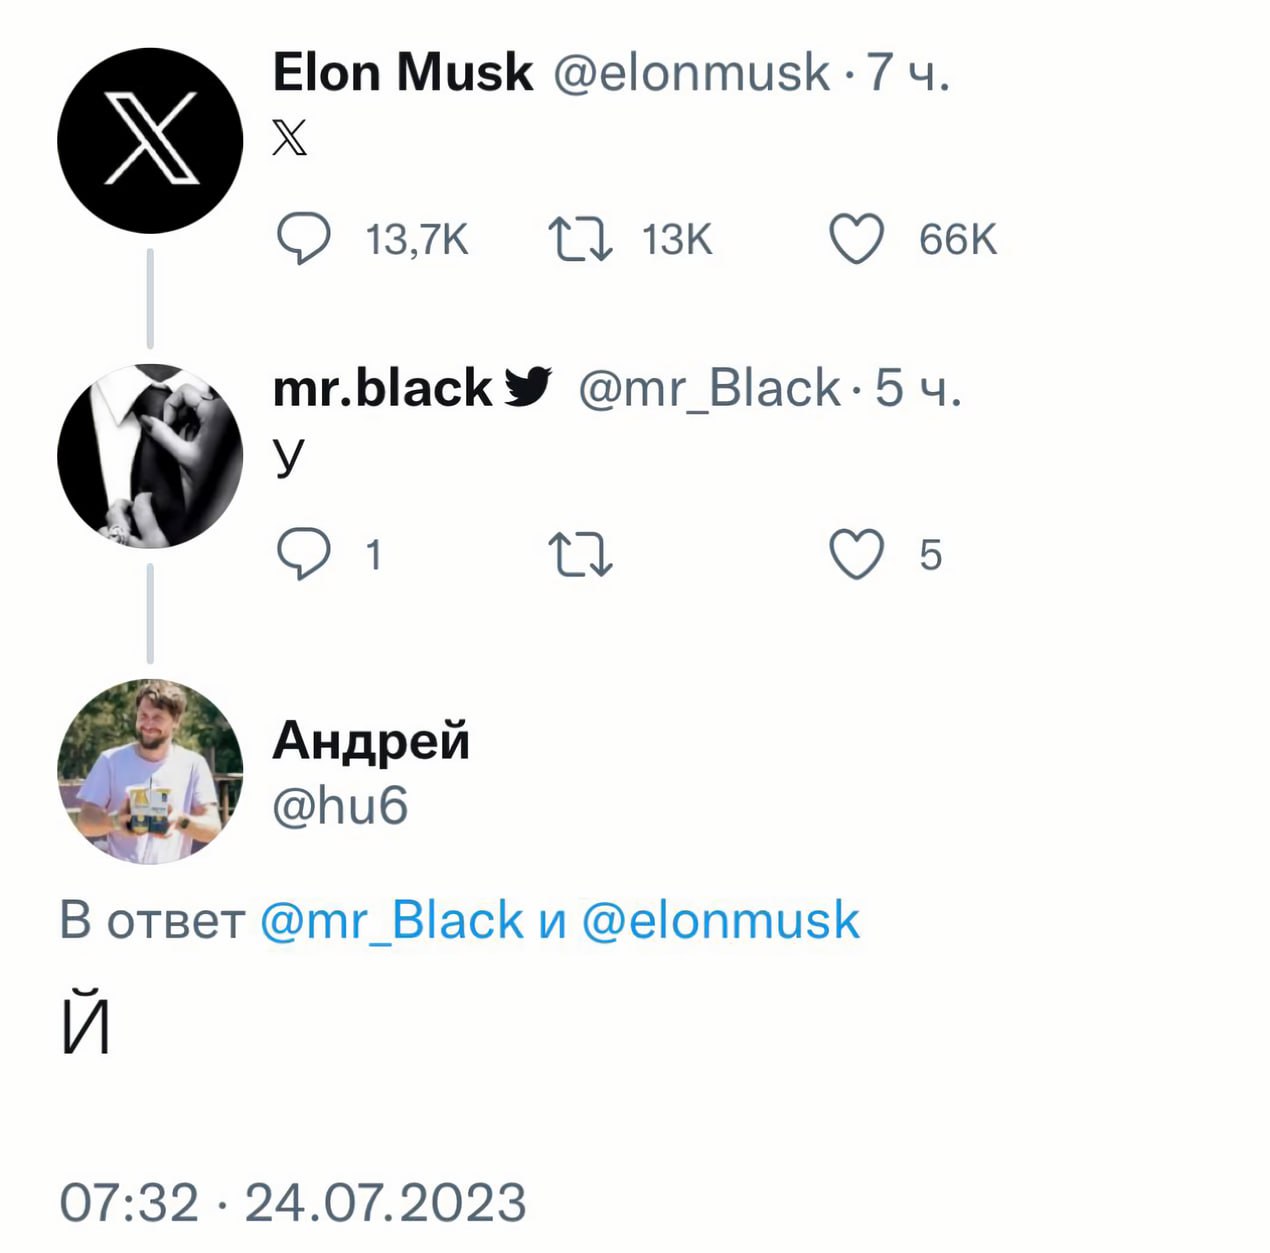Follow the @mr_Black mention in the reply line
Screen dimensions: 1270x1253
pyautogui.click(x=392, y=921)
